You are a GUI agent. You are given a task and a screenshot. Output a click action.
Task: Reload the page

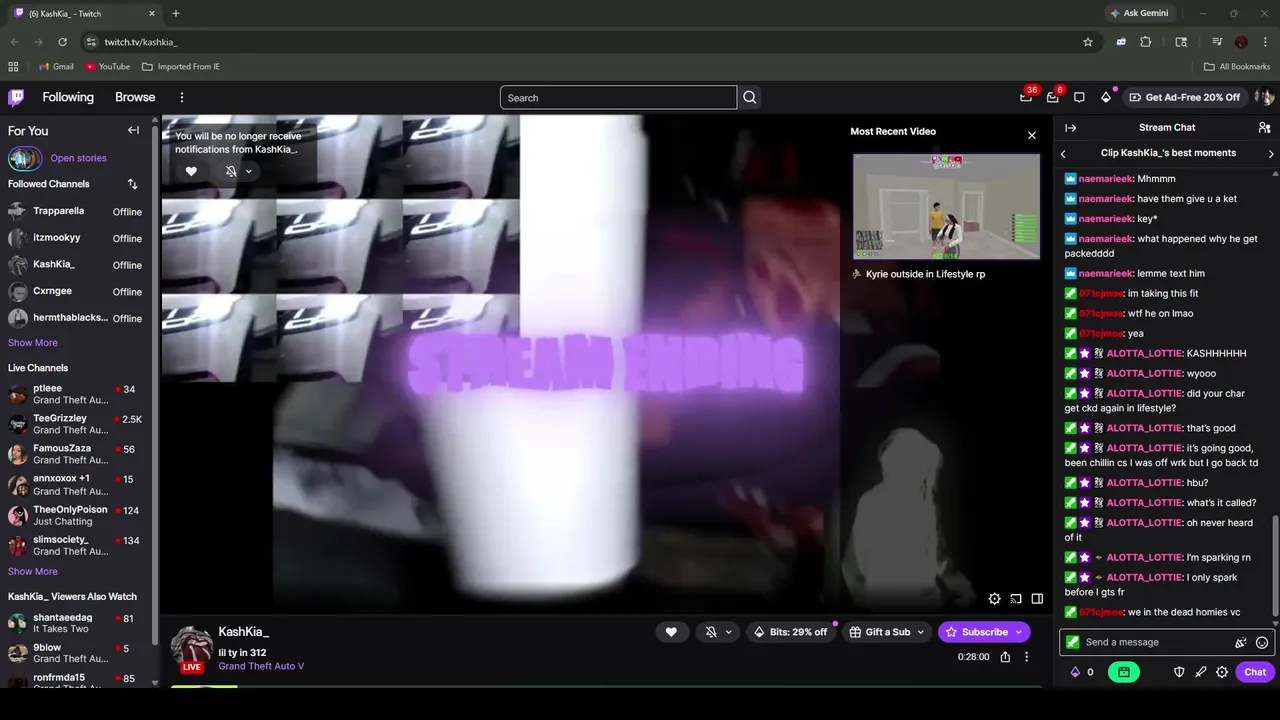[62, 42]
